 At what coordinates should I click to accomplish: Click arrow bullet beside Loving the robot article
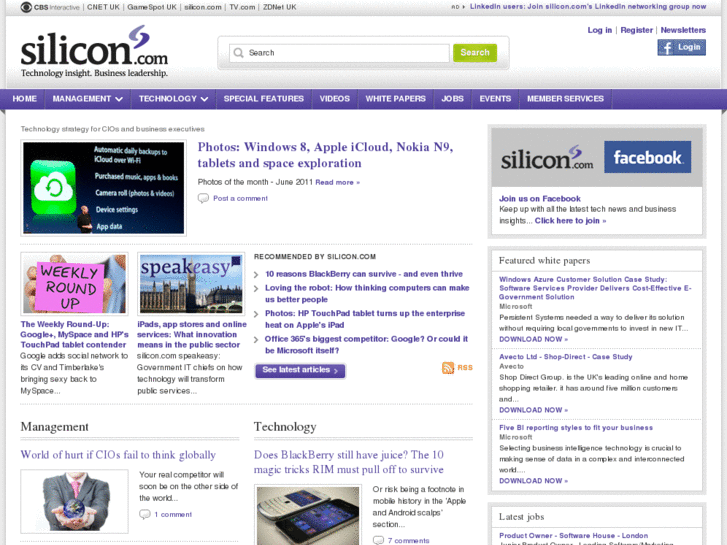click(256, 289)
